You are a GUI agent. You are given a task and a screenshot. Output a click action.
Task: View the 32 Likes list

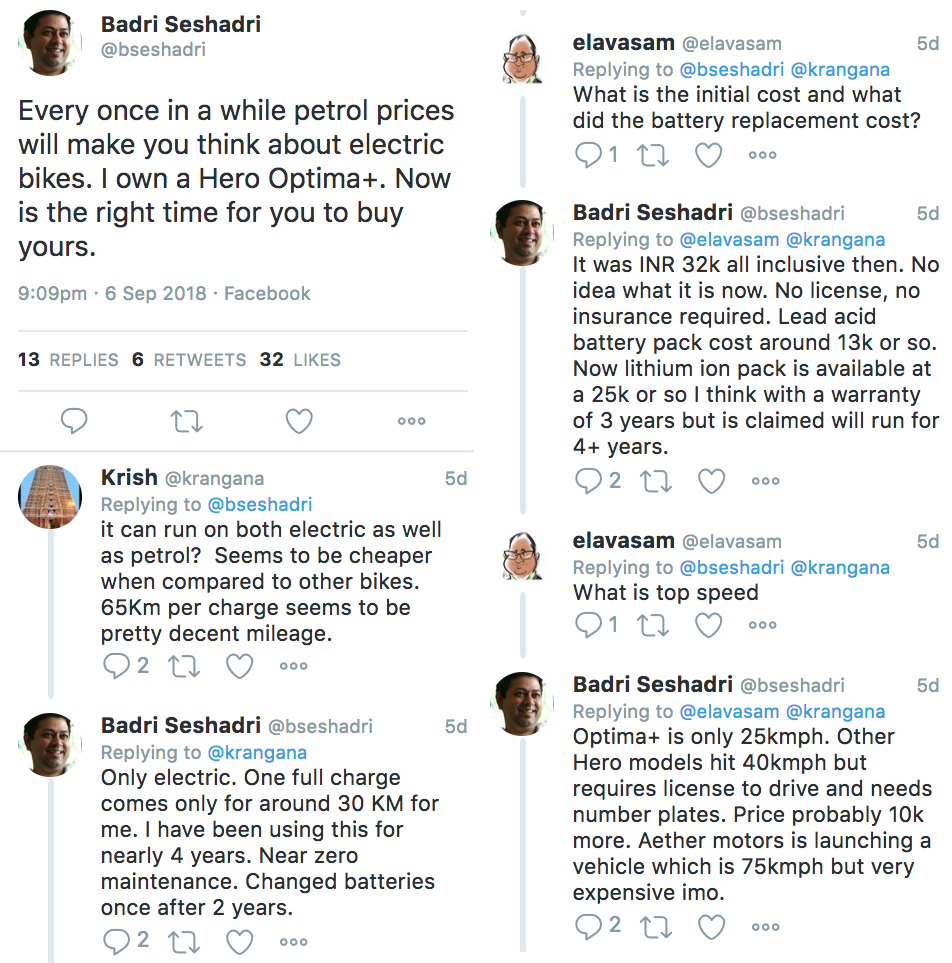[x=300, y=359]
